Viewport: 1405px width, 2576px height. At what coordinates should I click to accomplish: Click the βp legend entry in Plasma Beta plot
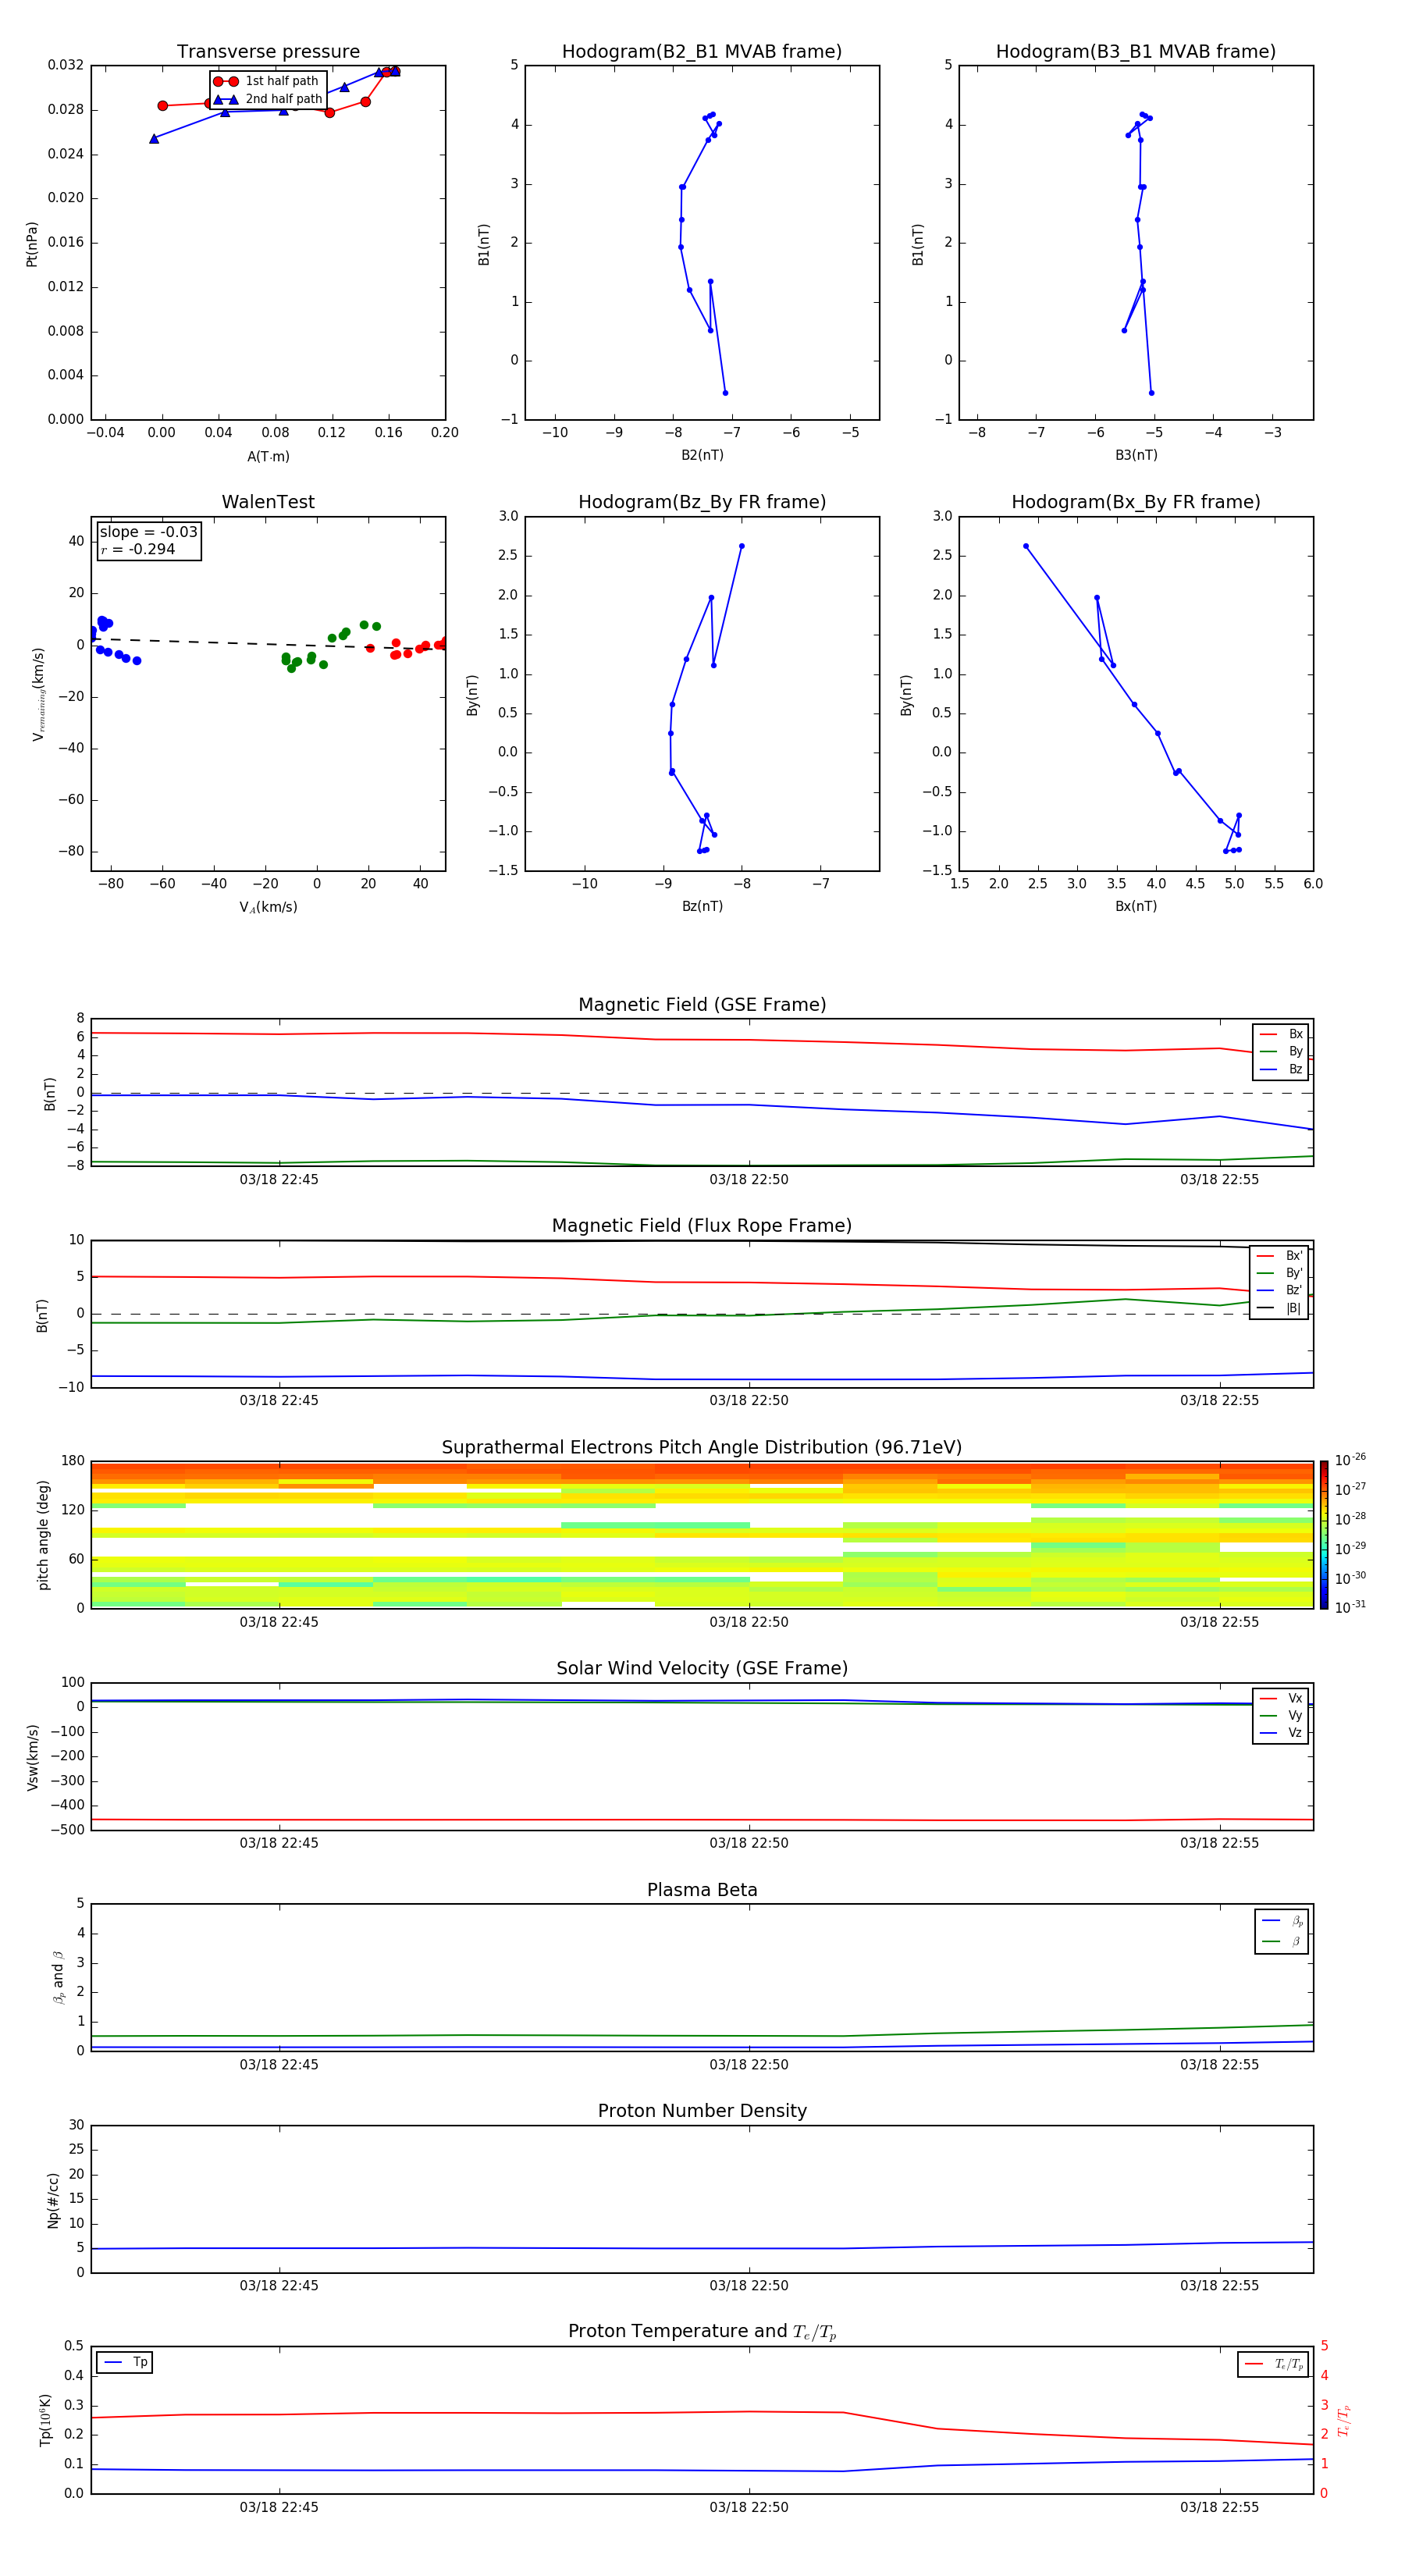1282,1920
